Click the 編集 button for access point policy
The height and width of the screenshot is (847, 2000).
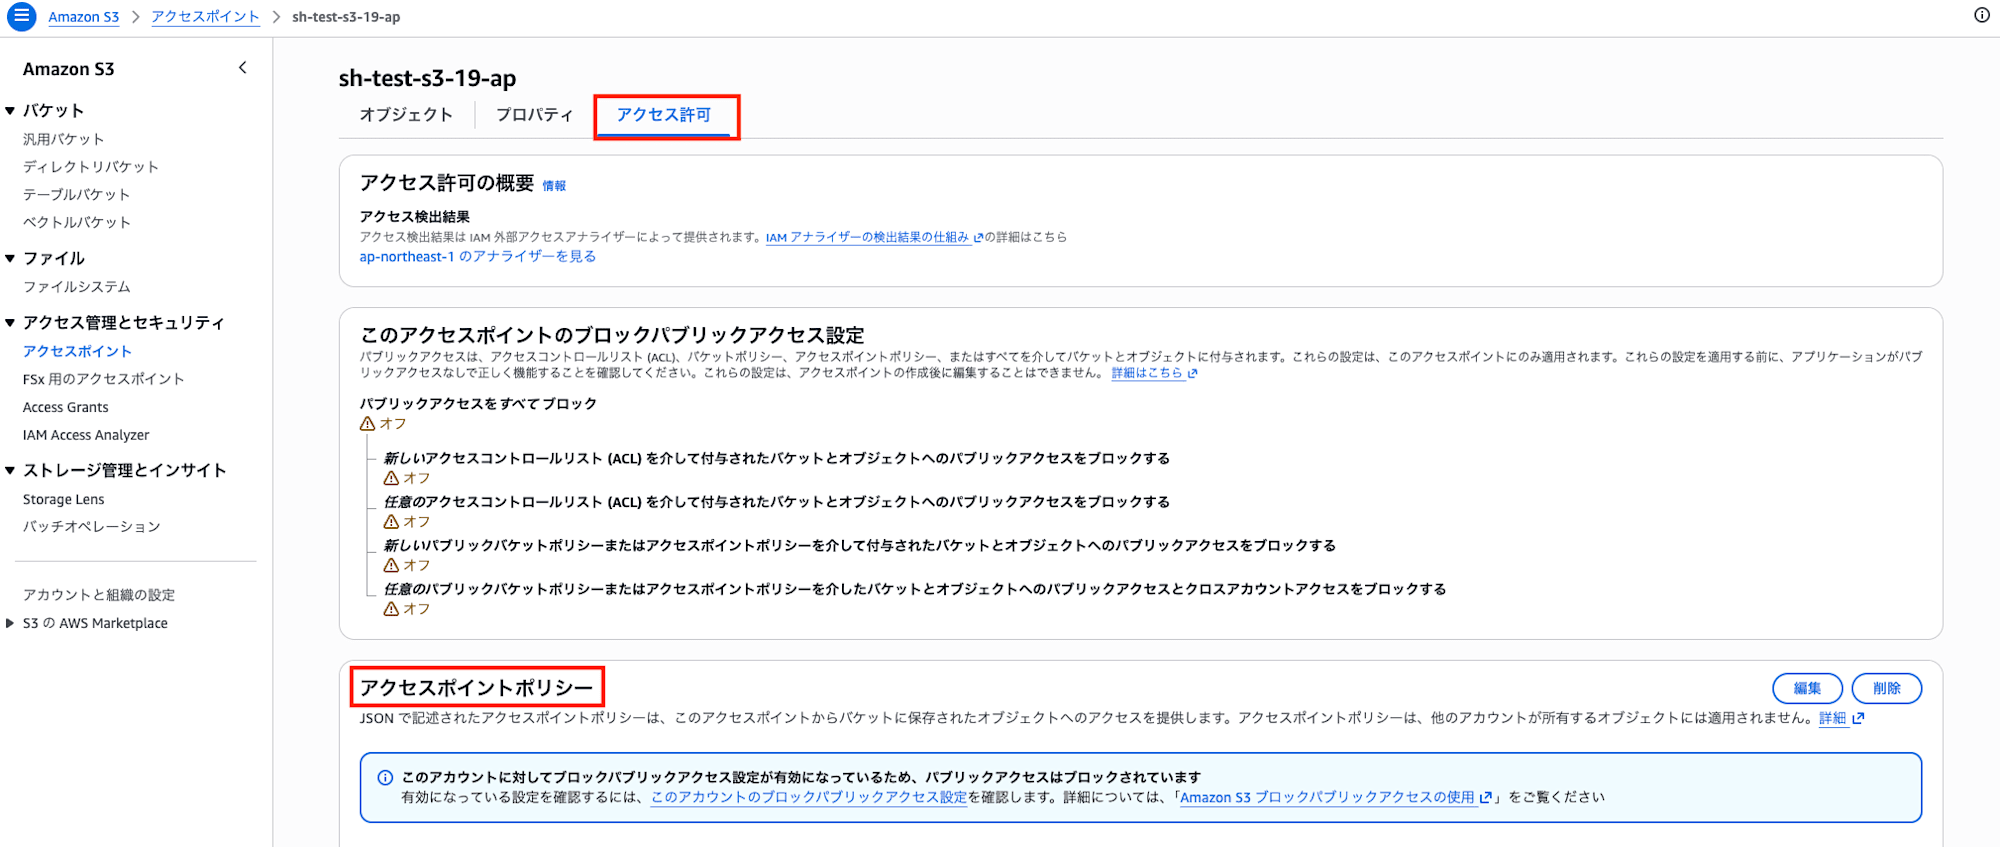click(1807, 688)
